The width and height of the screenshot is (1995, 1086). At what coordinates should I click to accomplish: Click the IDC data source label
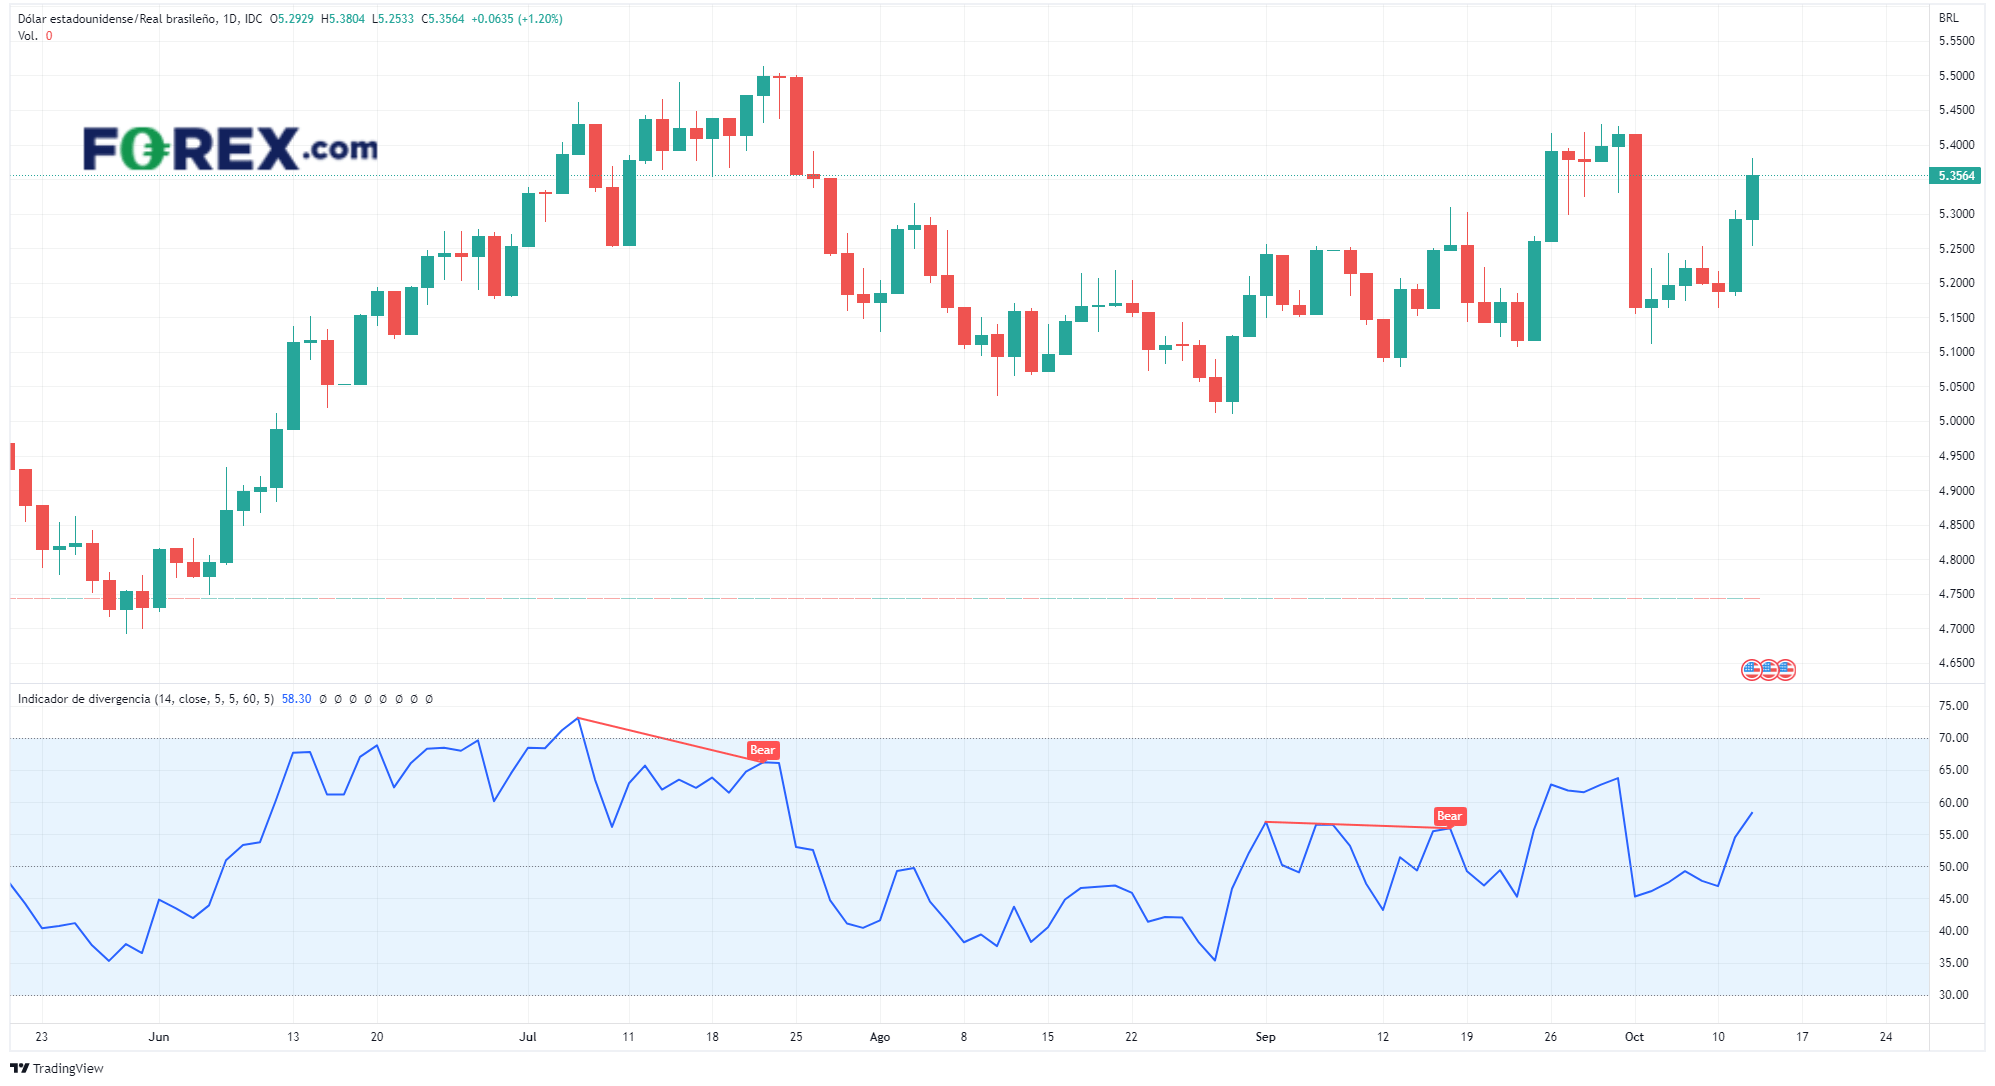point(254,19)
